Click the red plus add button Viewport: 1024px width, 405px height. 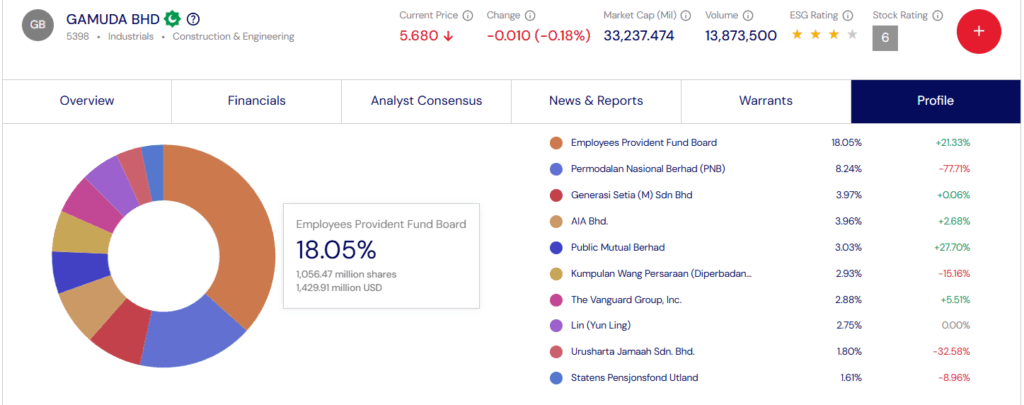[x=978, y=31]
